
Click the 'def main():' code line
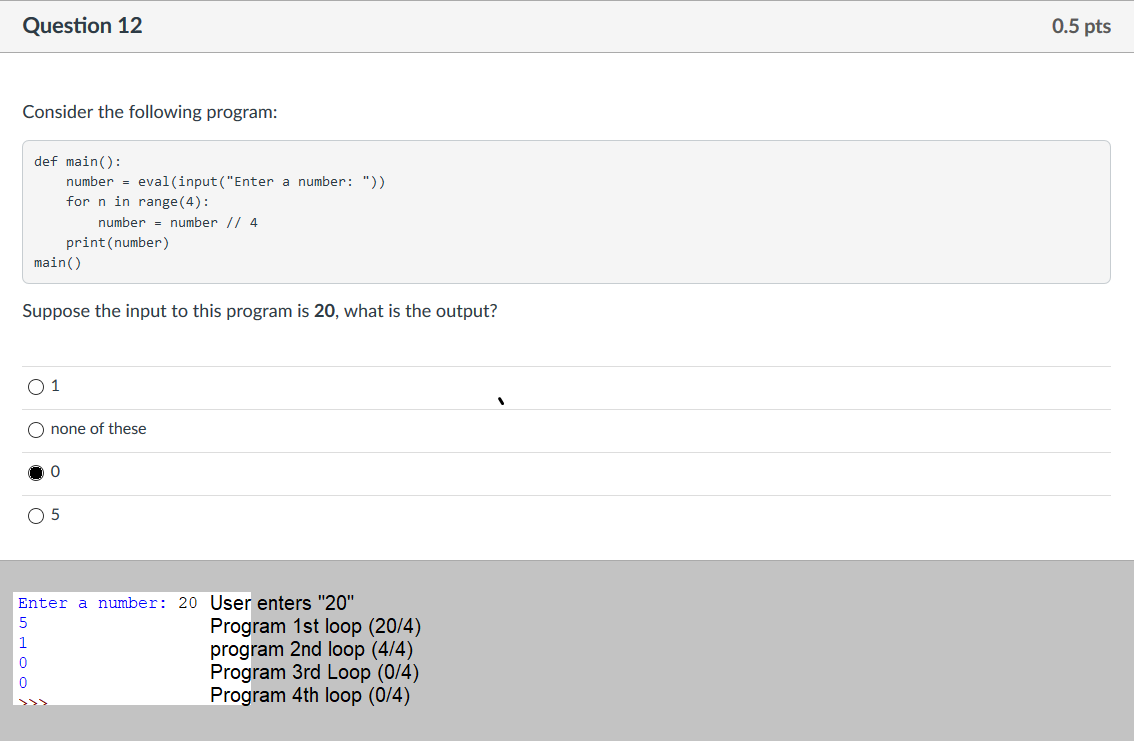pyautogui.click(x=78, y=161)
